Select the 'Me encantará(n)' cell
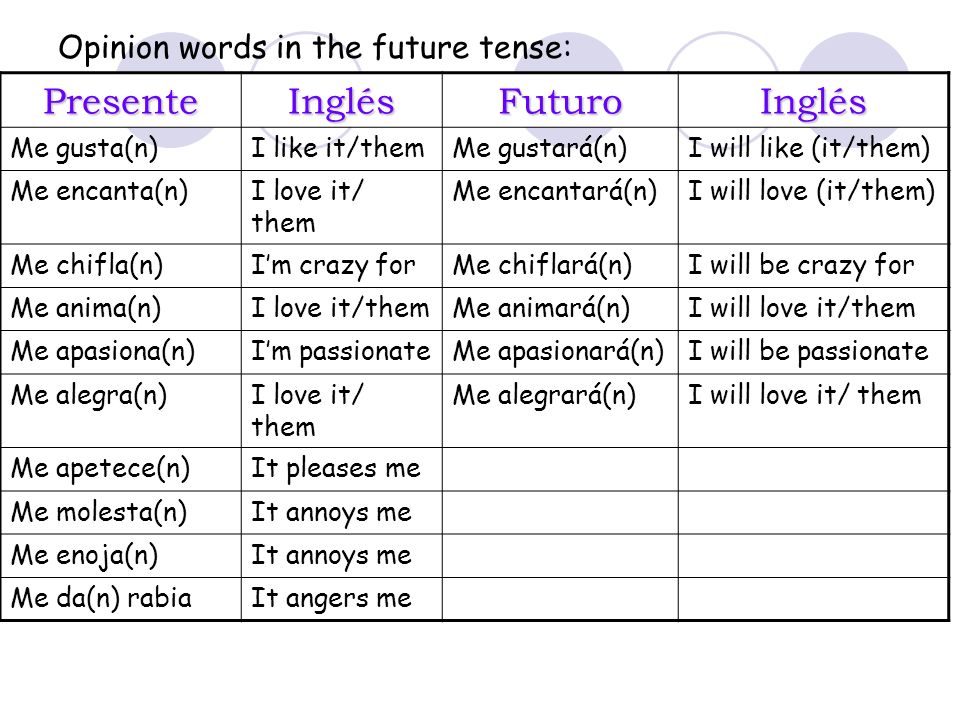 560,207
